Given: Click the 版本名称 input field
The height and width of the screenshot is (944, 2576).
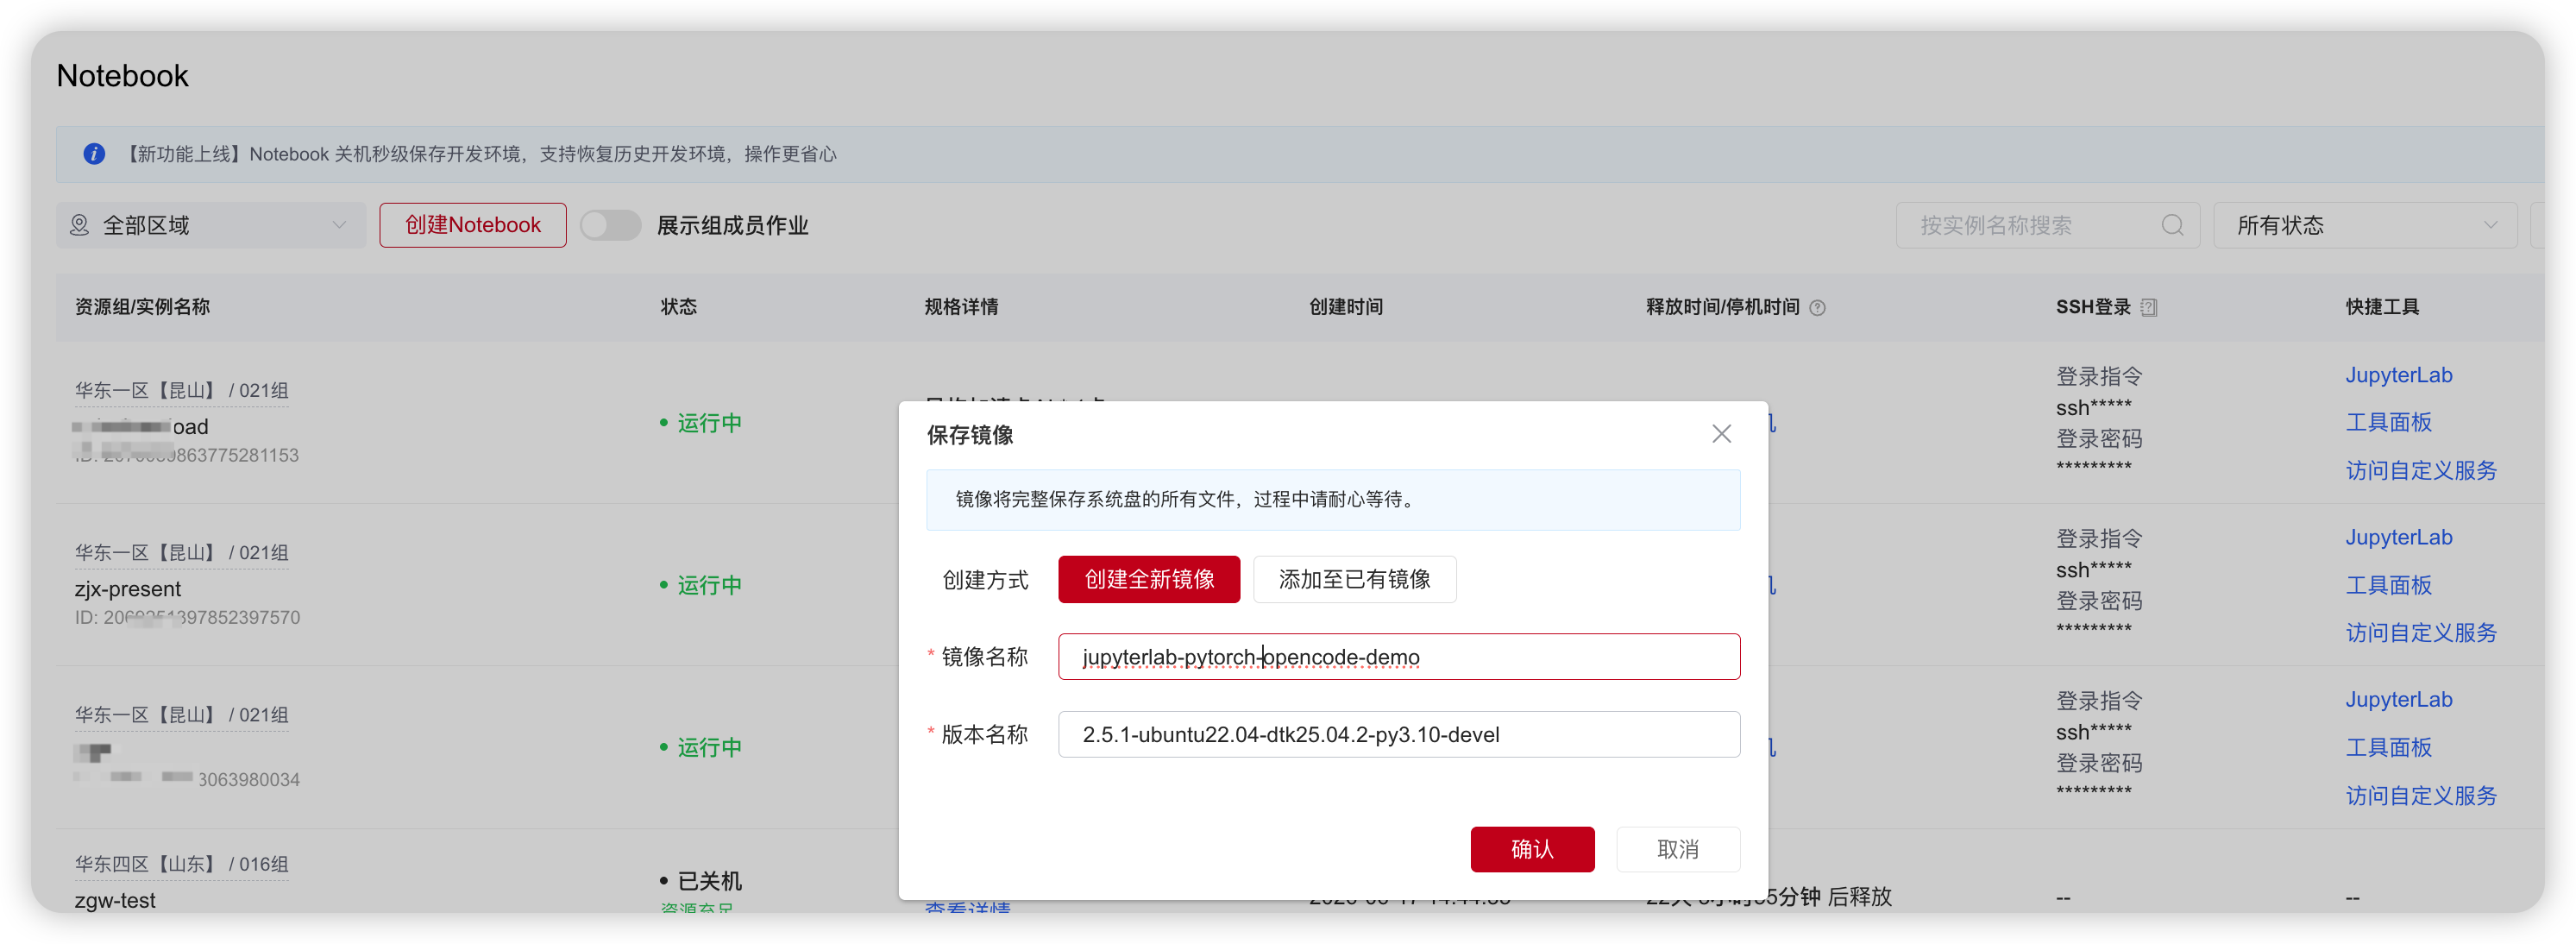Looking at the screenshot, I should pos(1399,735).
